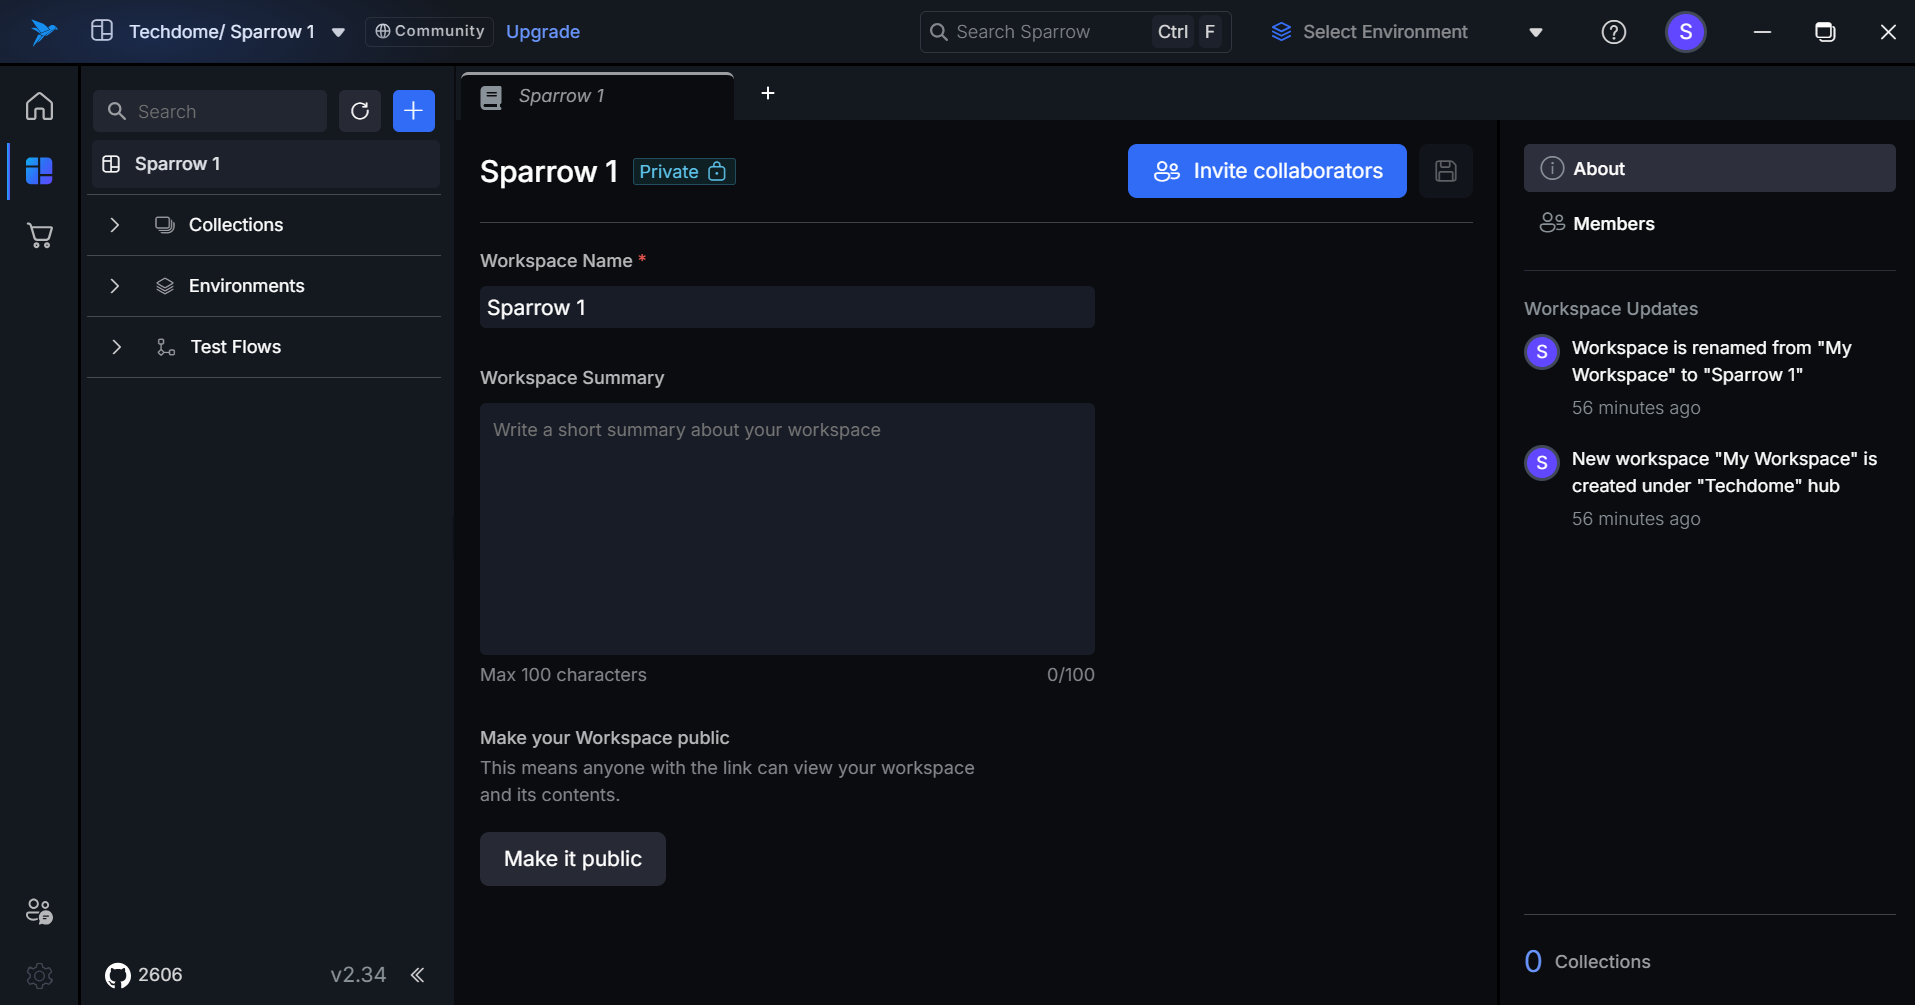Switch to the Members tab
The image size is (1915, 1005).
coord(1612,224)
